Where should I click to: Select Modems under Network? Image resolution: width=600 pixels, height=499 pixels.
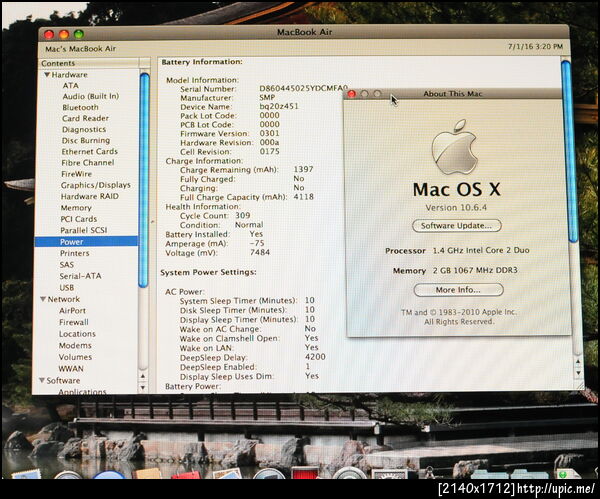click(x=75, y=346)
